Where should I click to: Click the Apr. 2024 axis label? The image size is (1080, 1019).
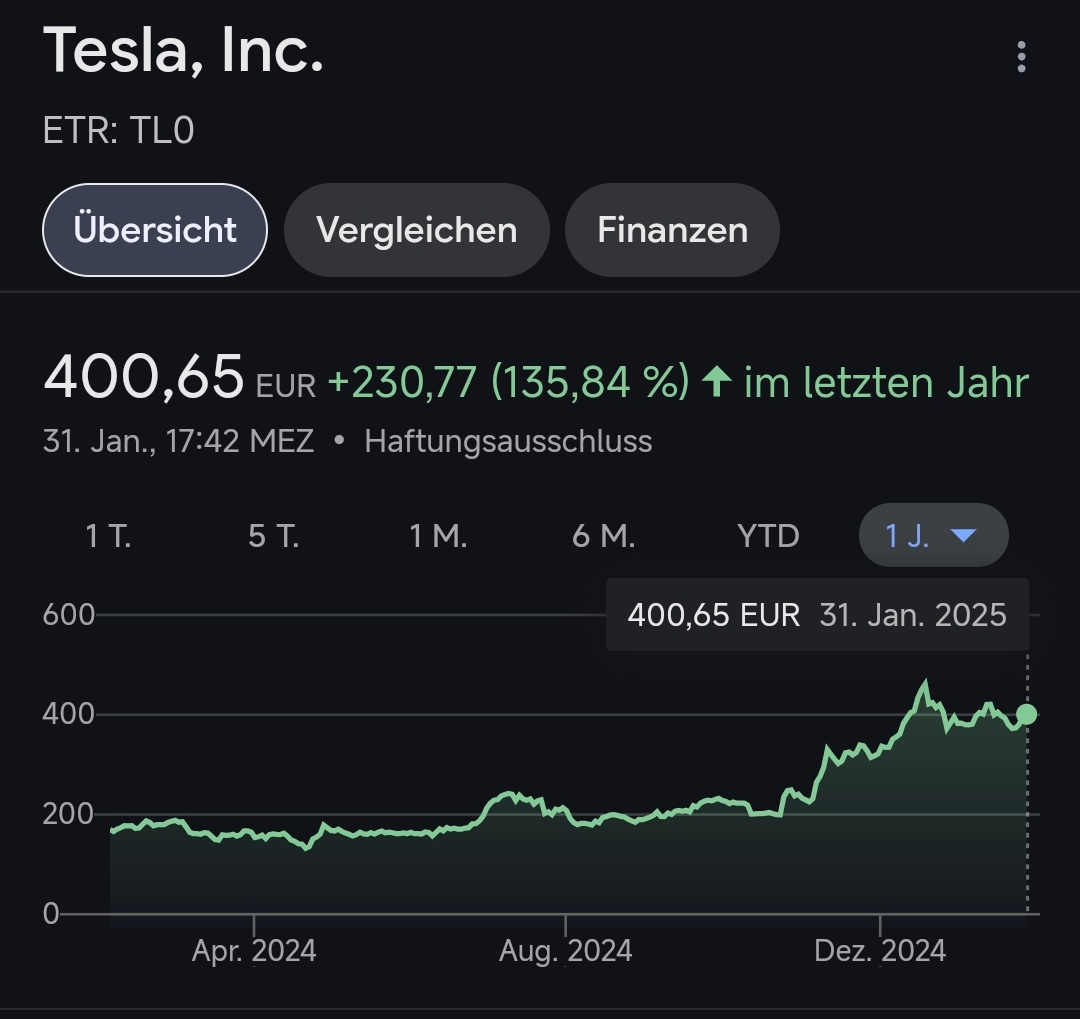254,950
